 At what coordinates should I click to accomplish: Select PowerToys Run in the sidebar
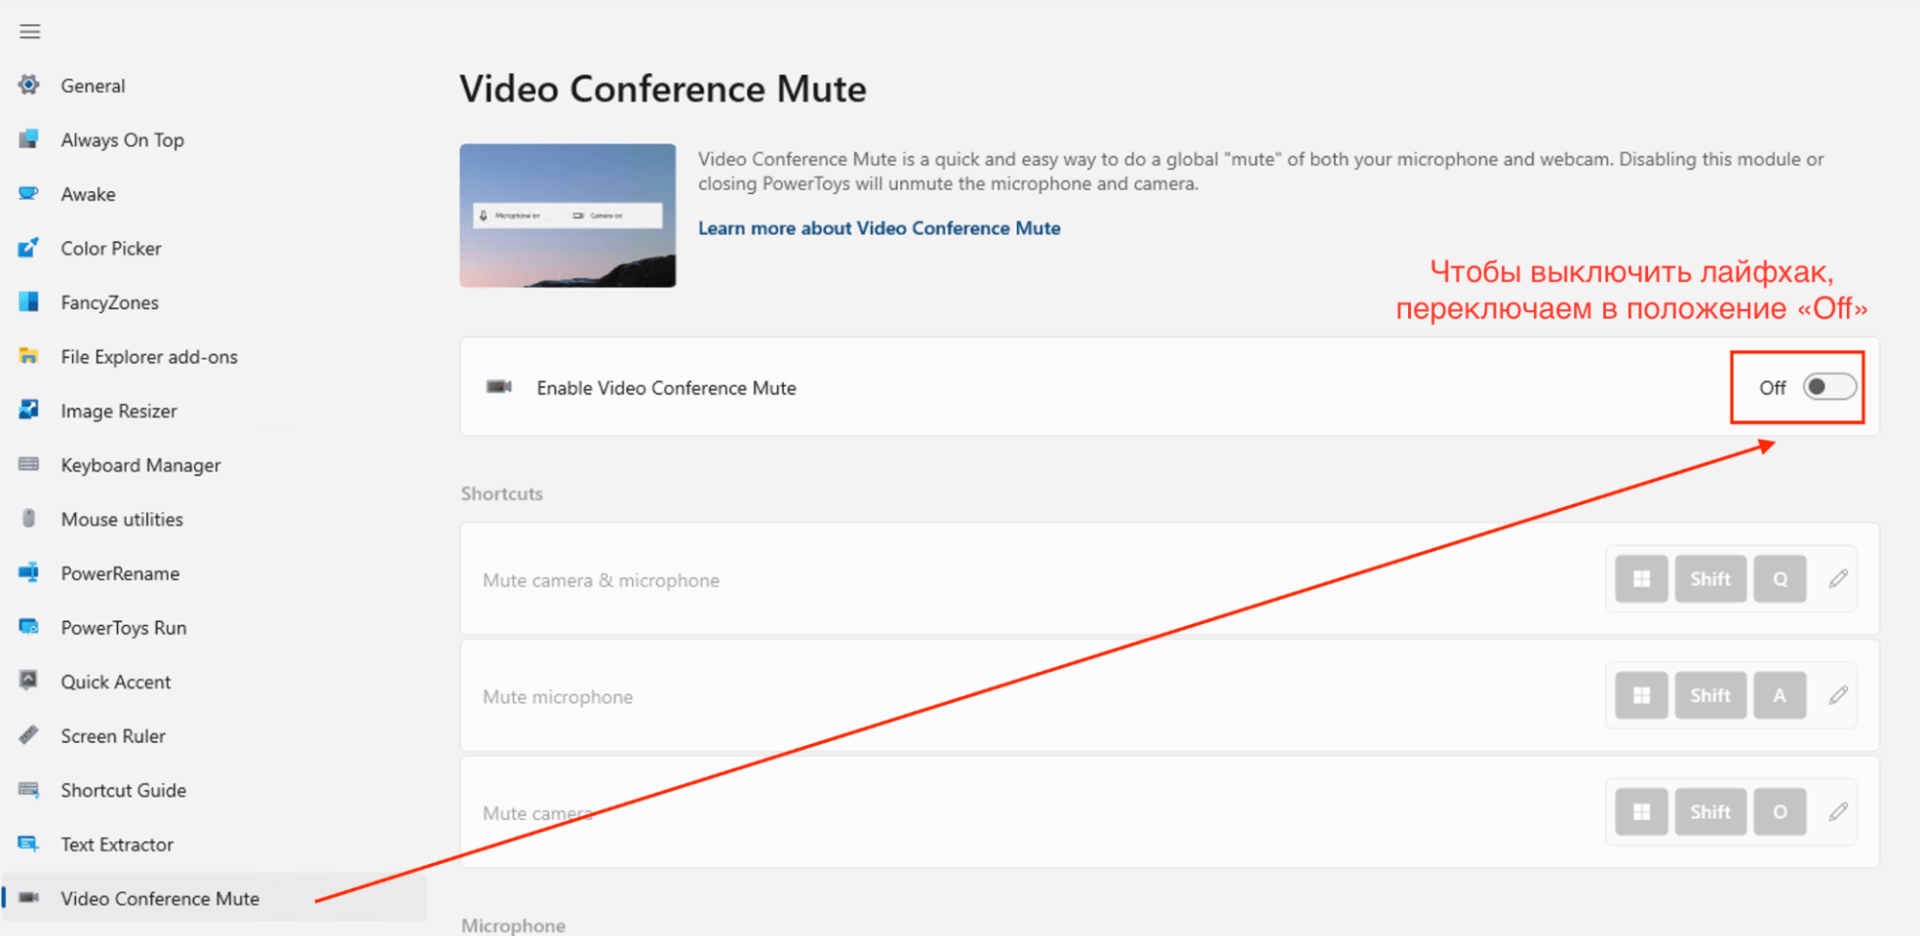[123, 628]
